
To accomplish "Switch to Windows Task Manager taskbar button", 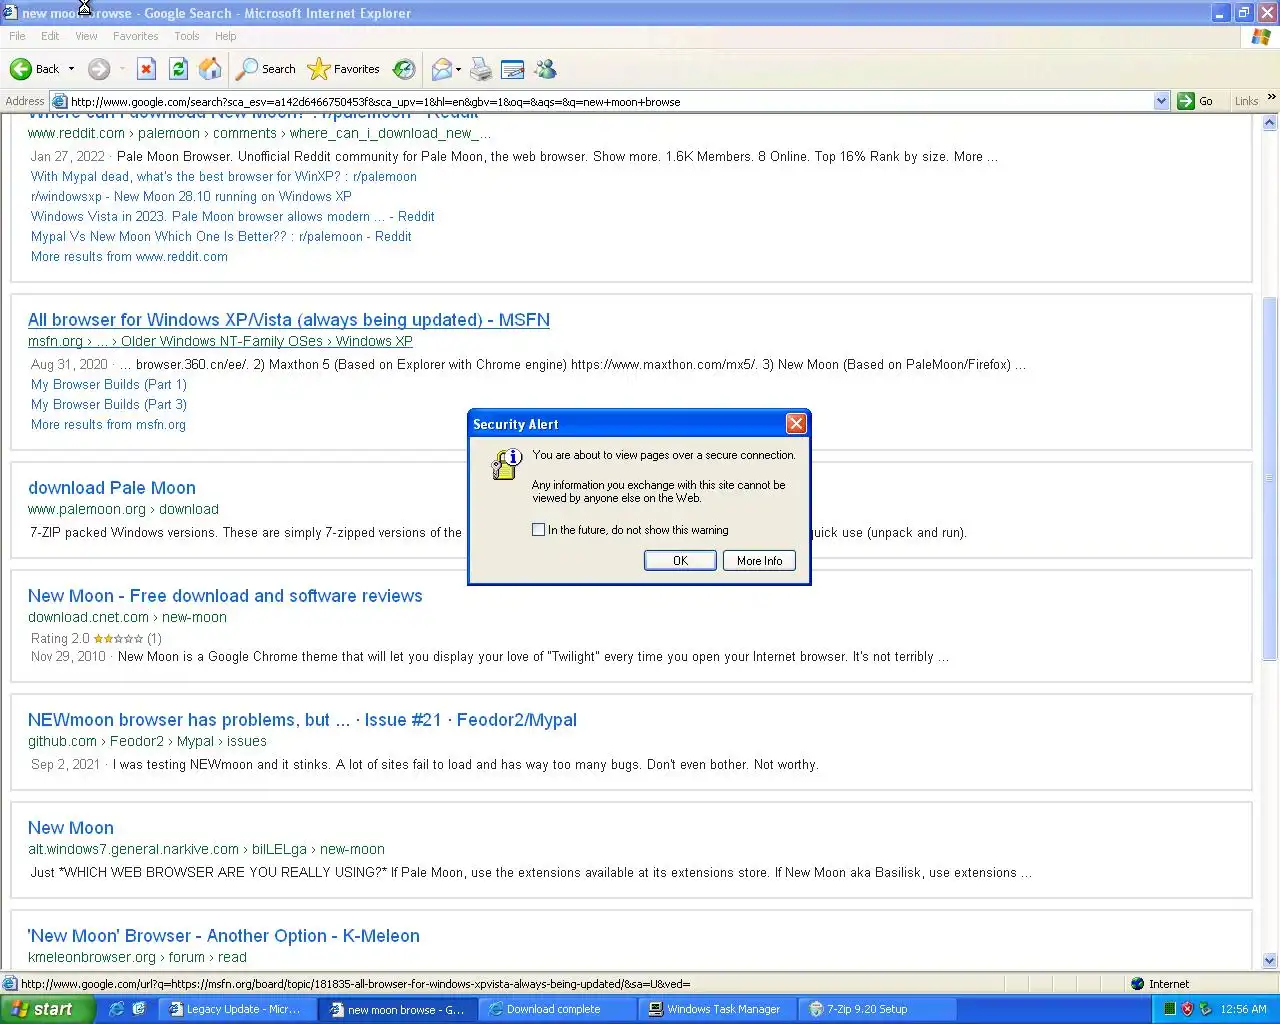I will (x=716, y=1009).
